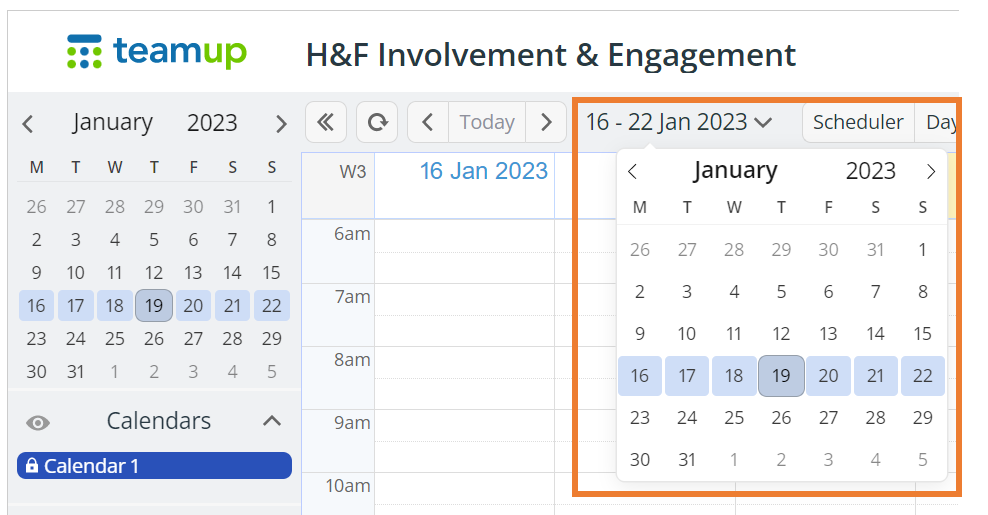Go to next week in toolbar
988x515 pixels.
pos(546,122)
